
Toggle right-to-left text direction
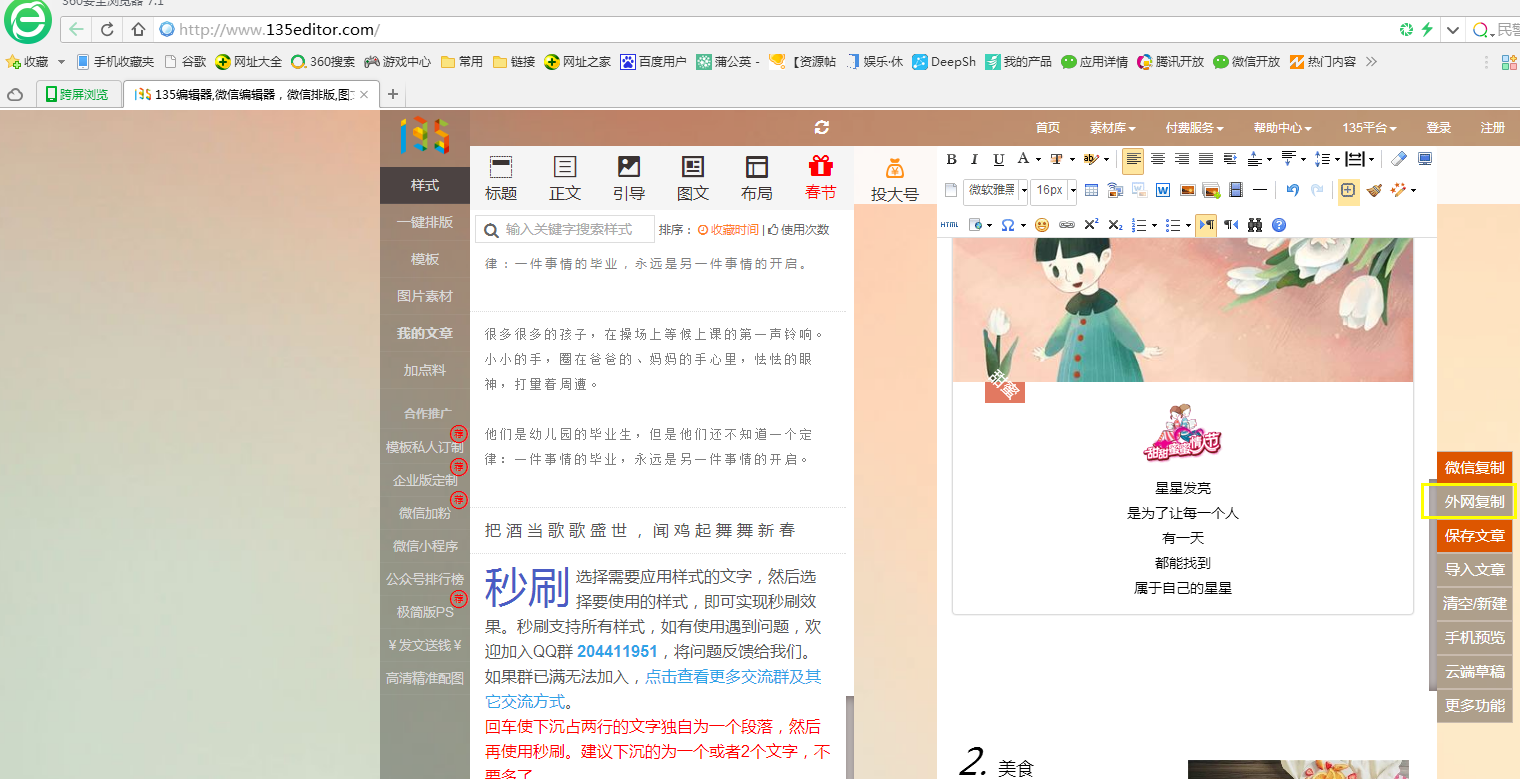tap(1231, 225)
